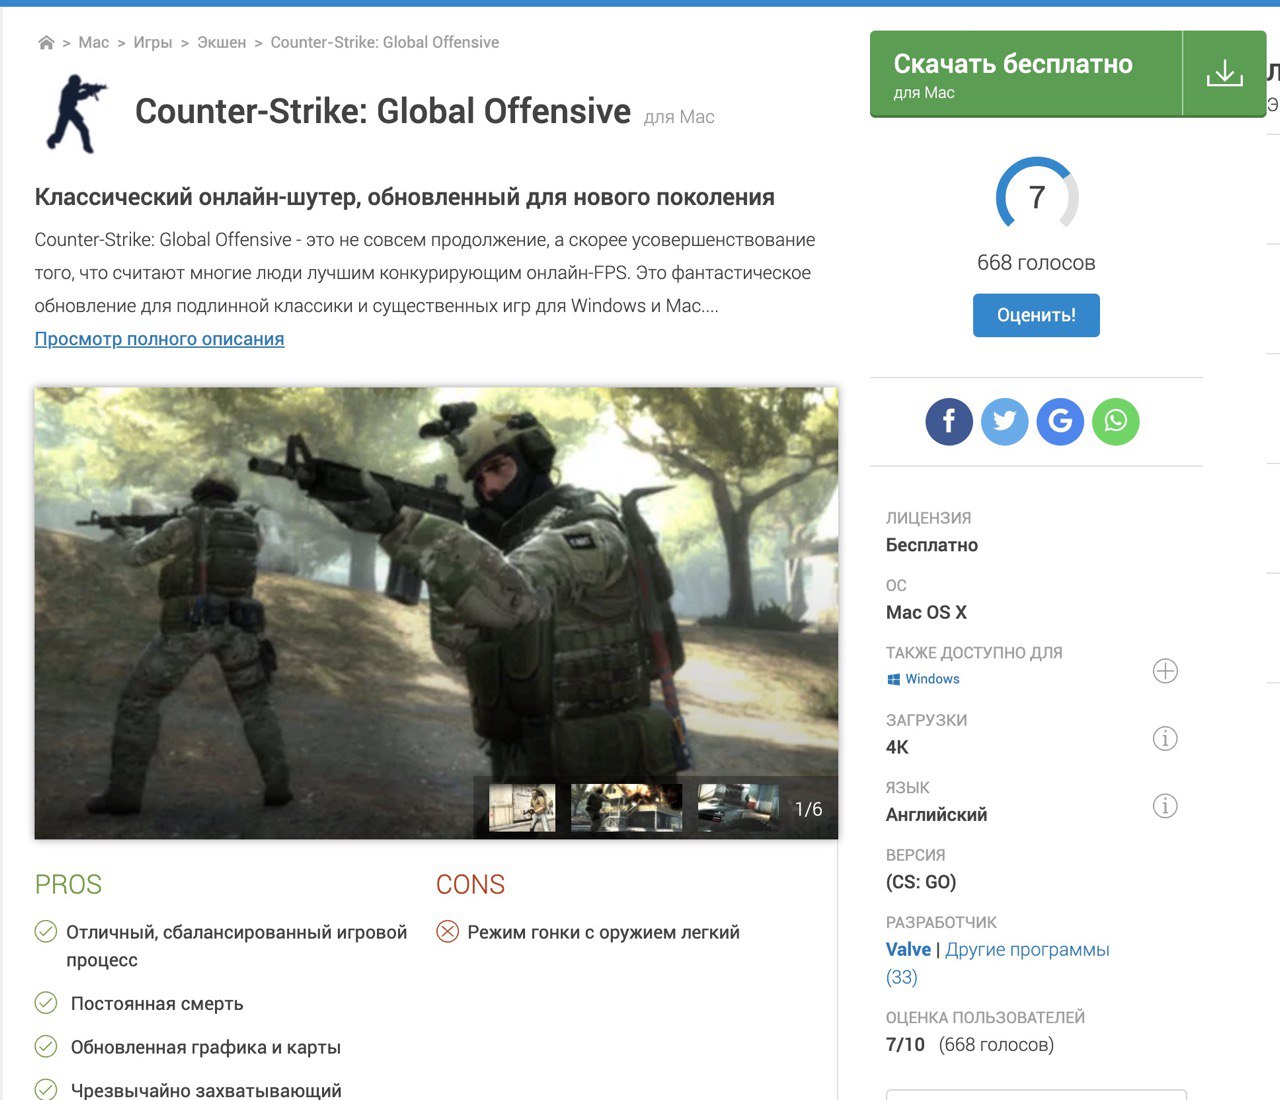
Task: Click red cross icon beside Режим гонки
Action: tap(448, 932)
